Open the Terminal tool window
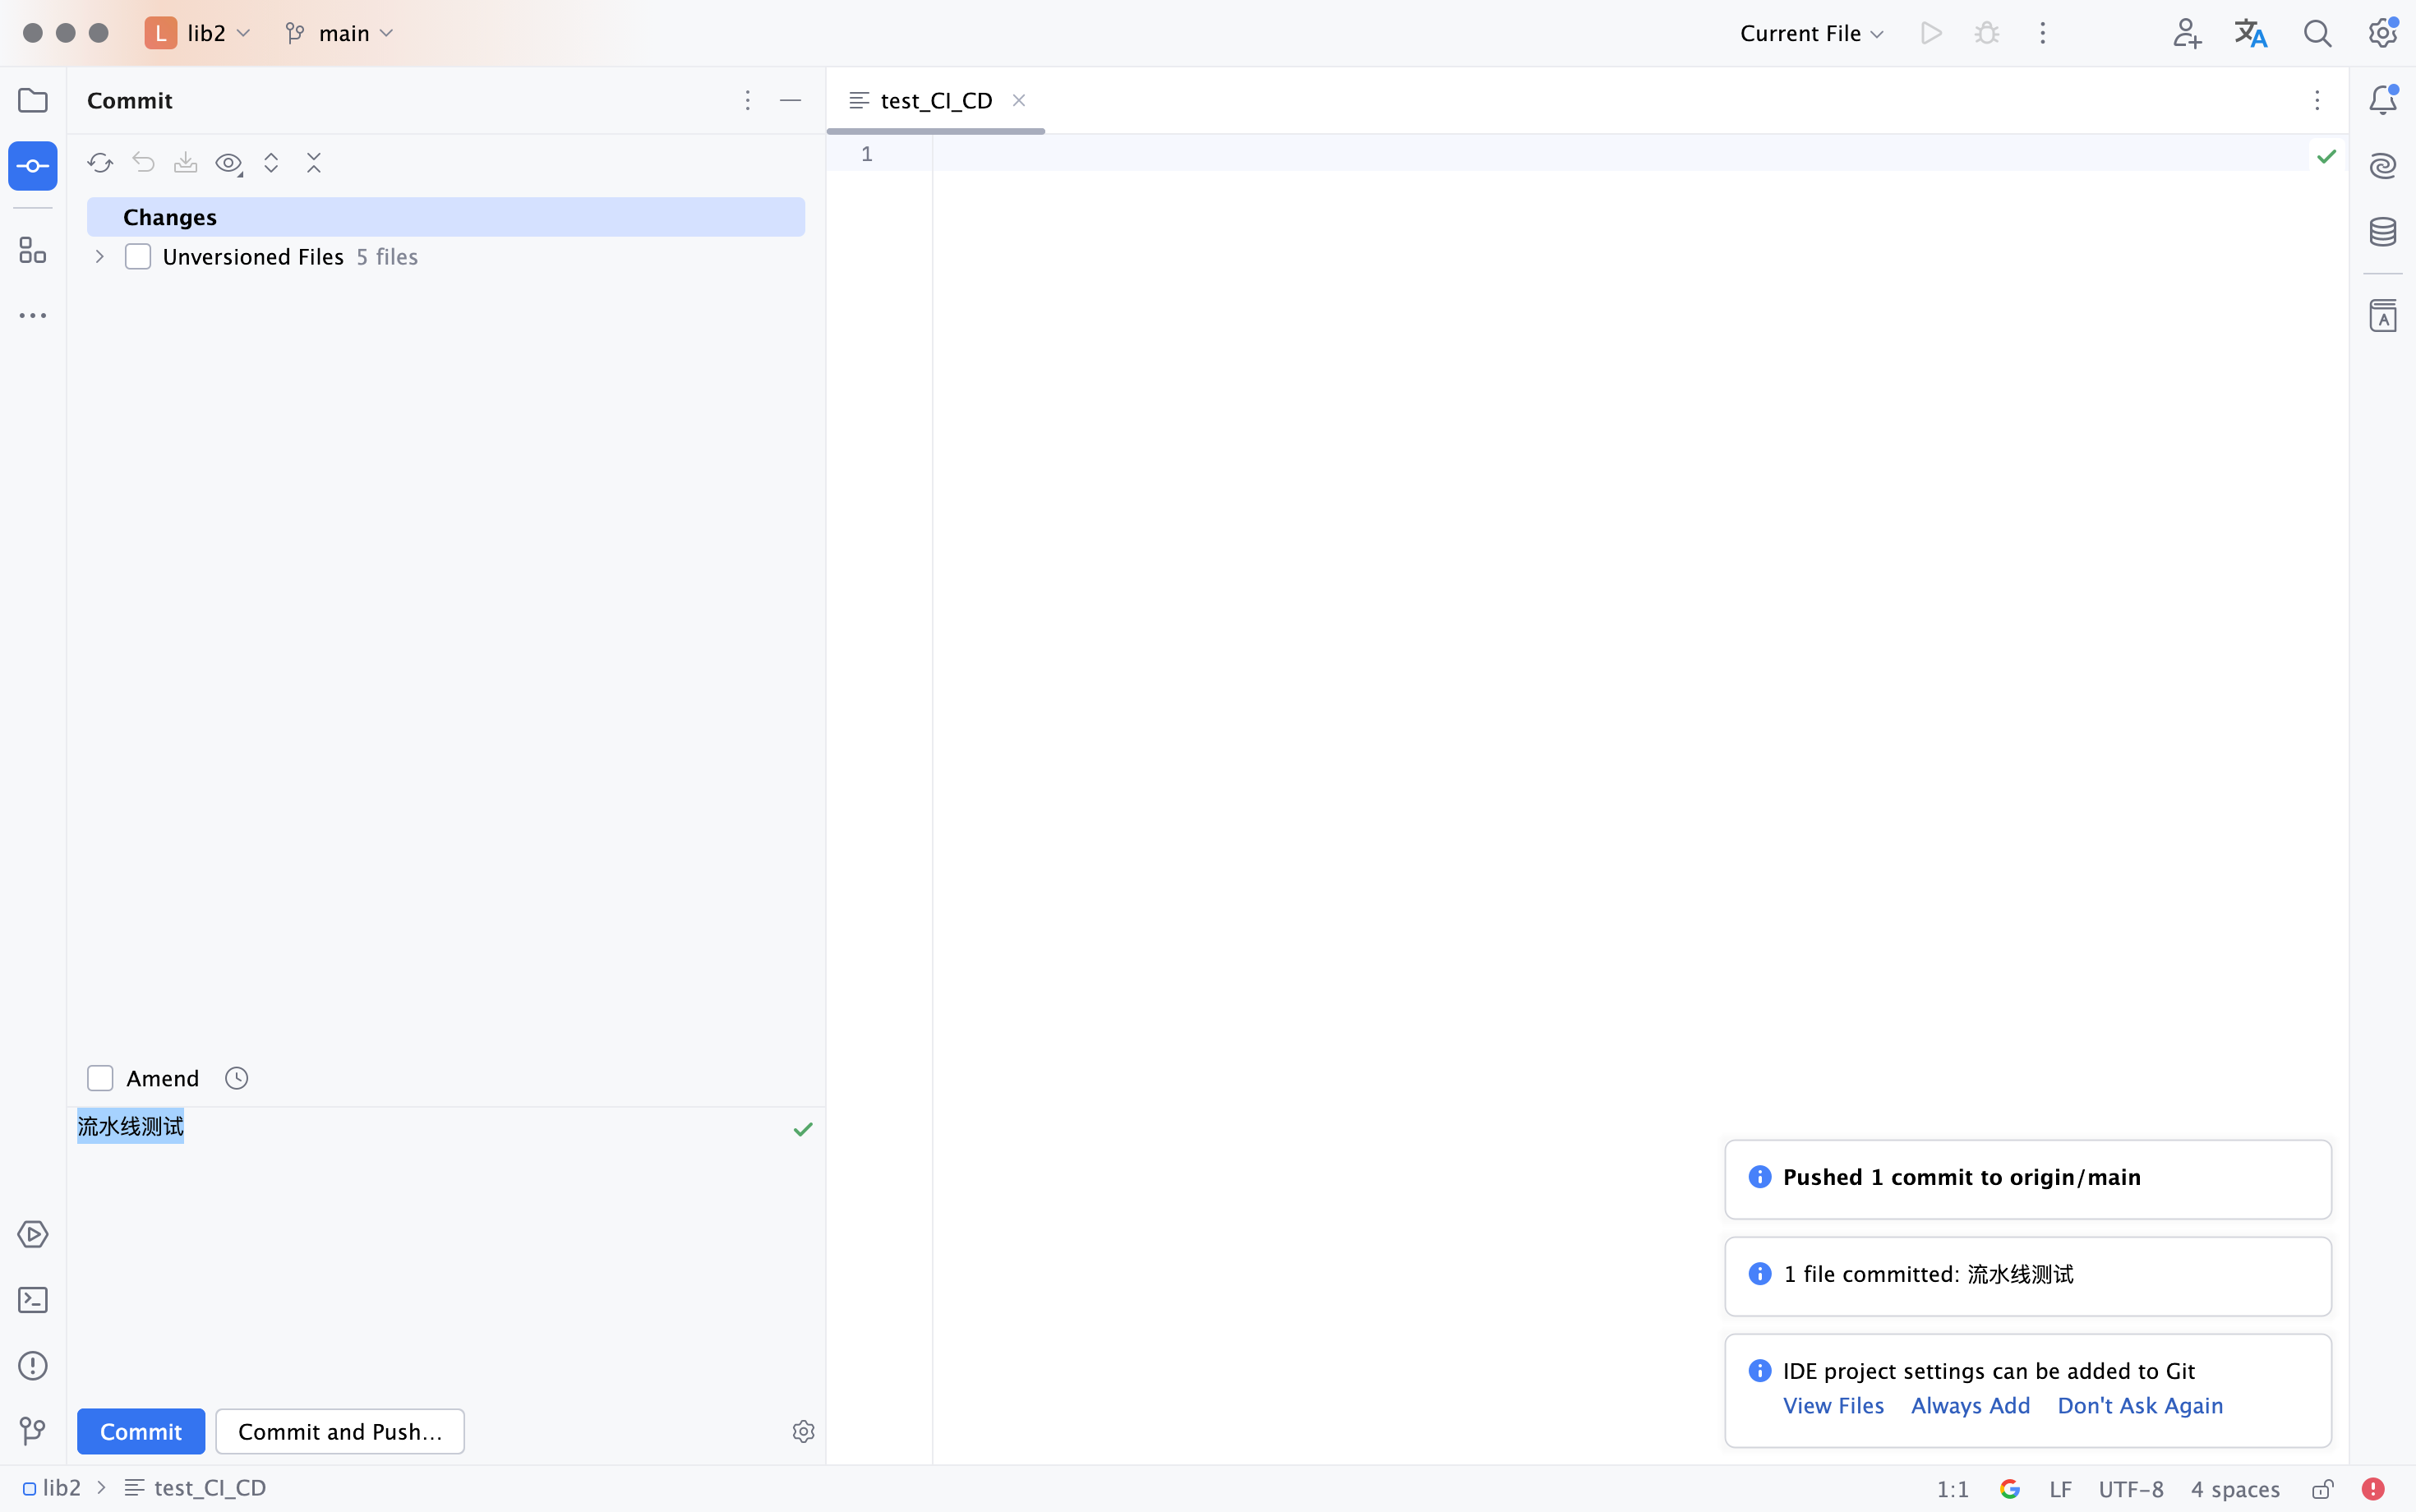The width and height of the screenshot is (2416, 1512). [x=33, y=1300]
